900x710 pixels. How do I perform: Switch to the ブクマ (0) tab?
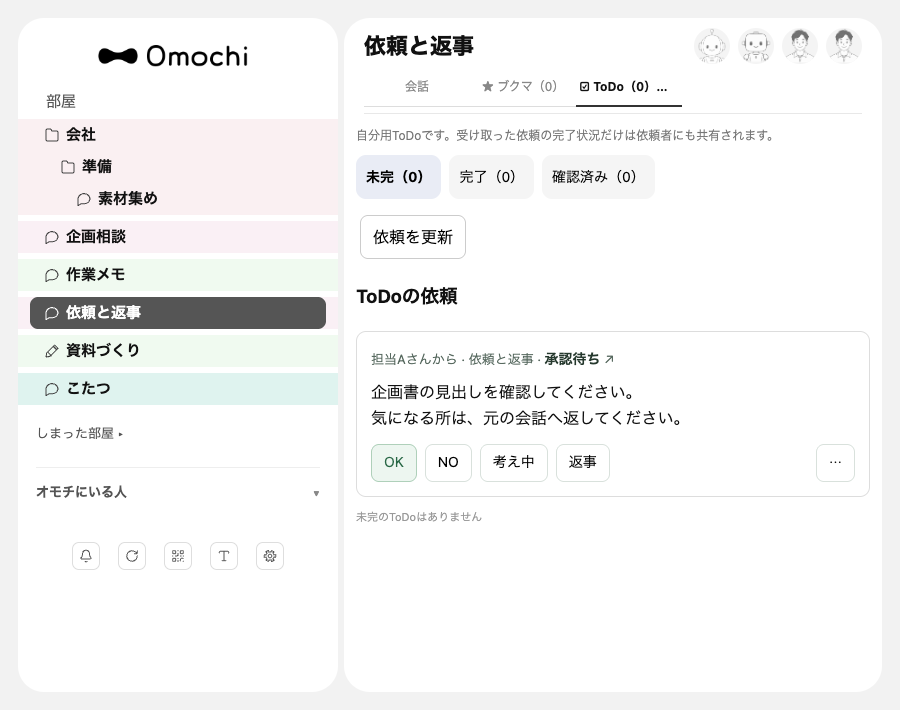click(x=519, y=87)
